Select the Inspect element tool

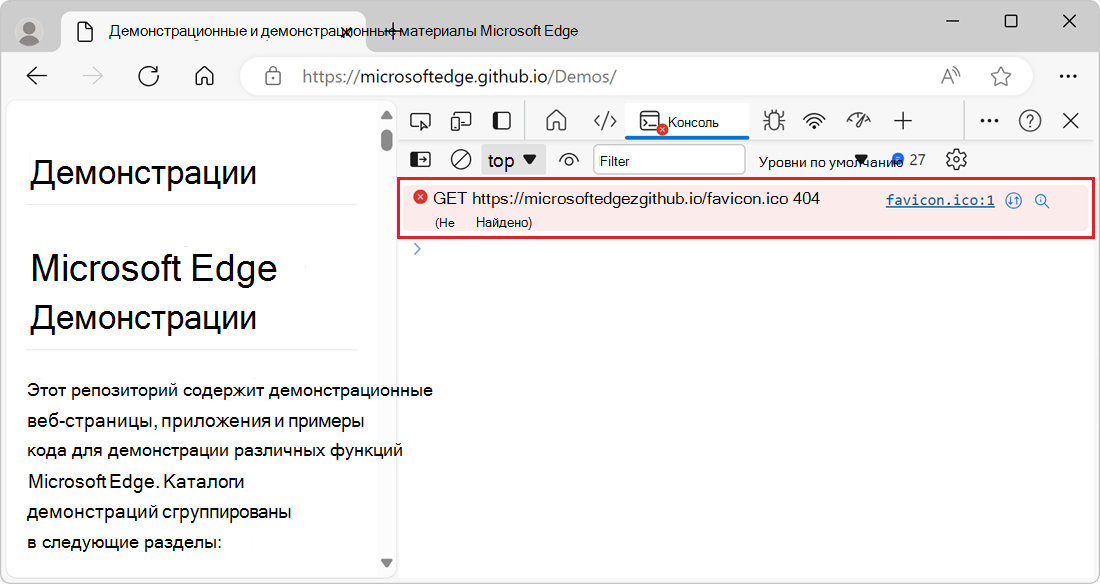[x=421, y=120]
